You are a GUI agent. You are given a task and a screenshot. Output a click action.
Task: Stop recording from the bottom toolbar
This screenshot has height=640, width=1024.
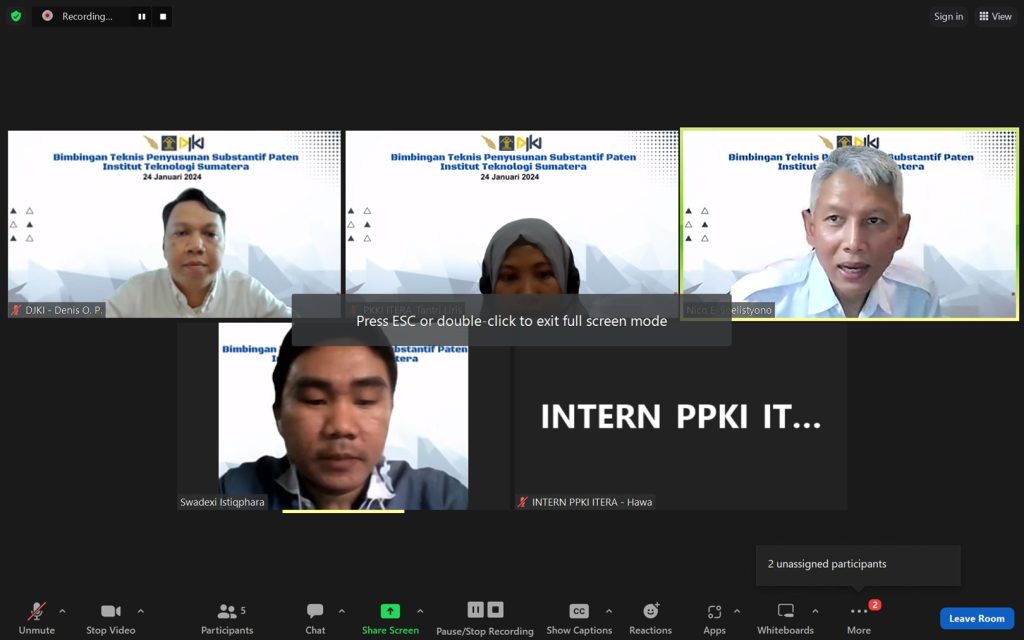[x=496, y=610]
